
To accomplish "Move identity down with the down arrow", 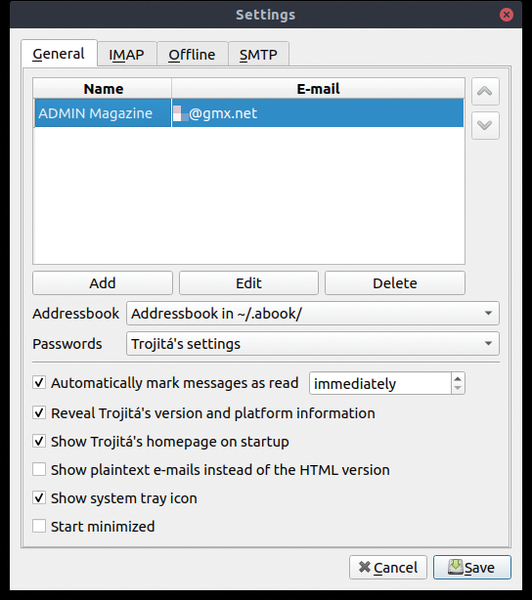I will 485,125.
